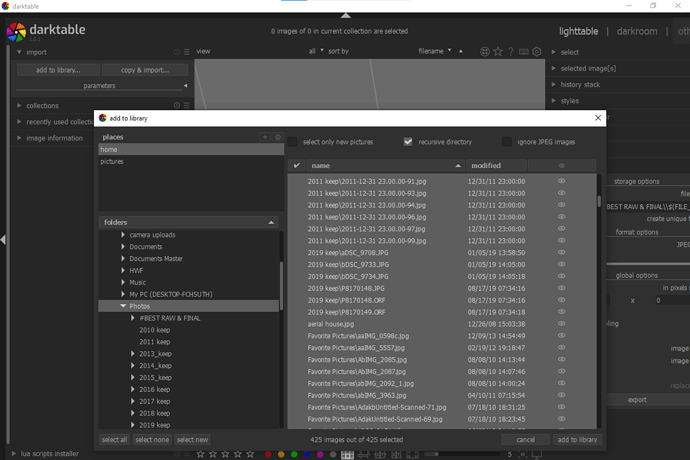690x460 pixels.
Task: Click the star overlay icon in top toolbar
Action: point(498,51)
